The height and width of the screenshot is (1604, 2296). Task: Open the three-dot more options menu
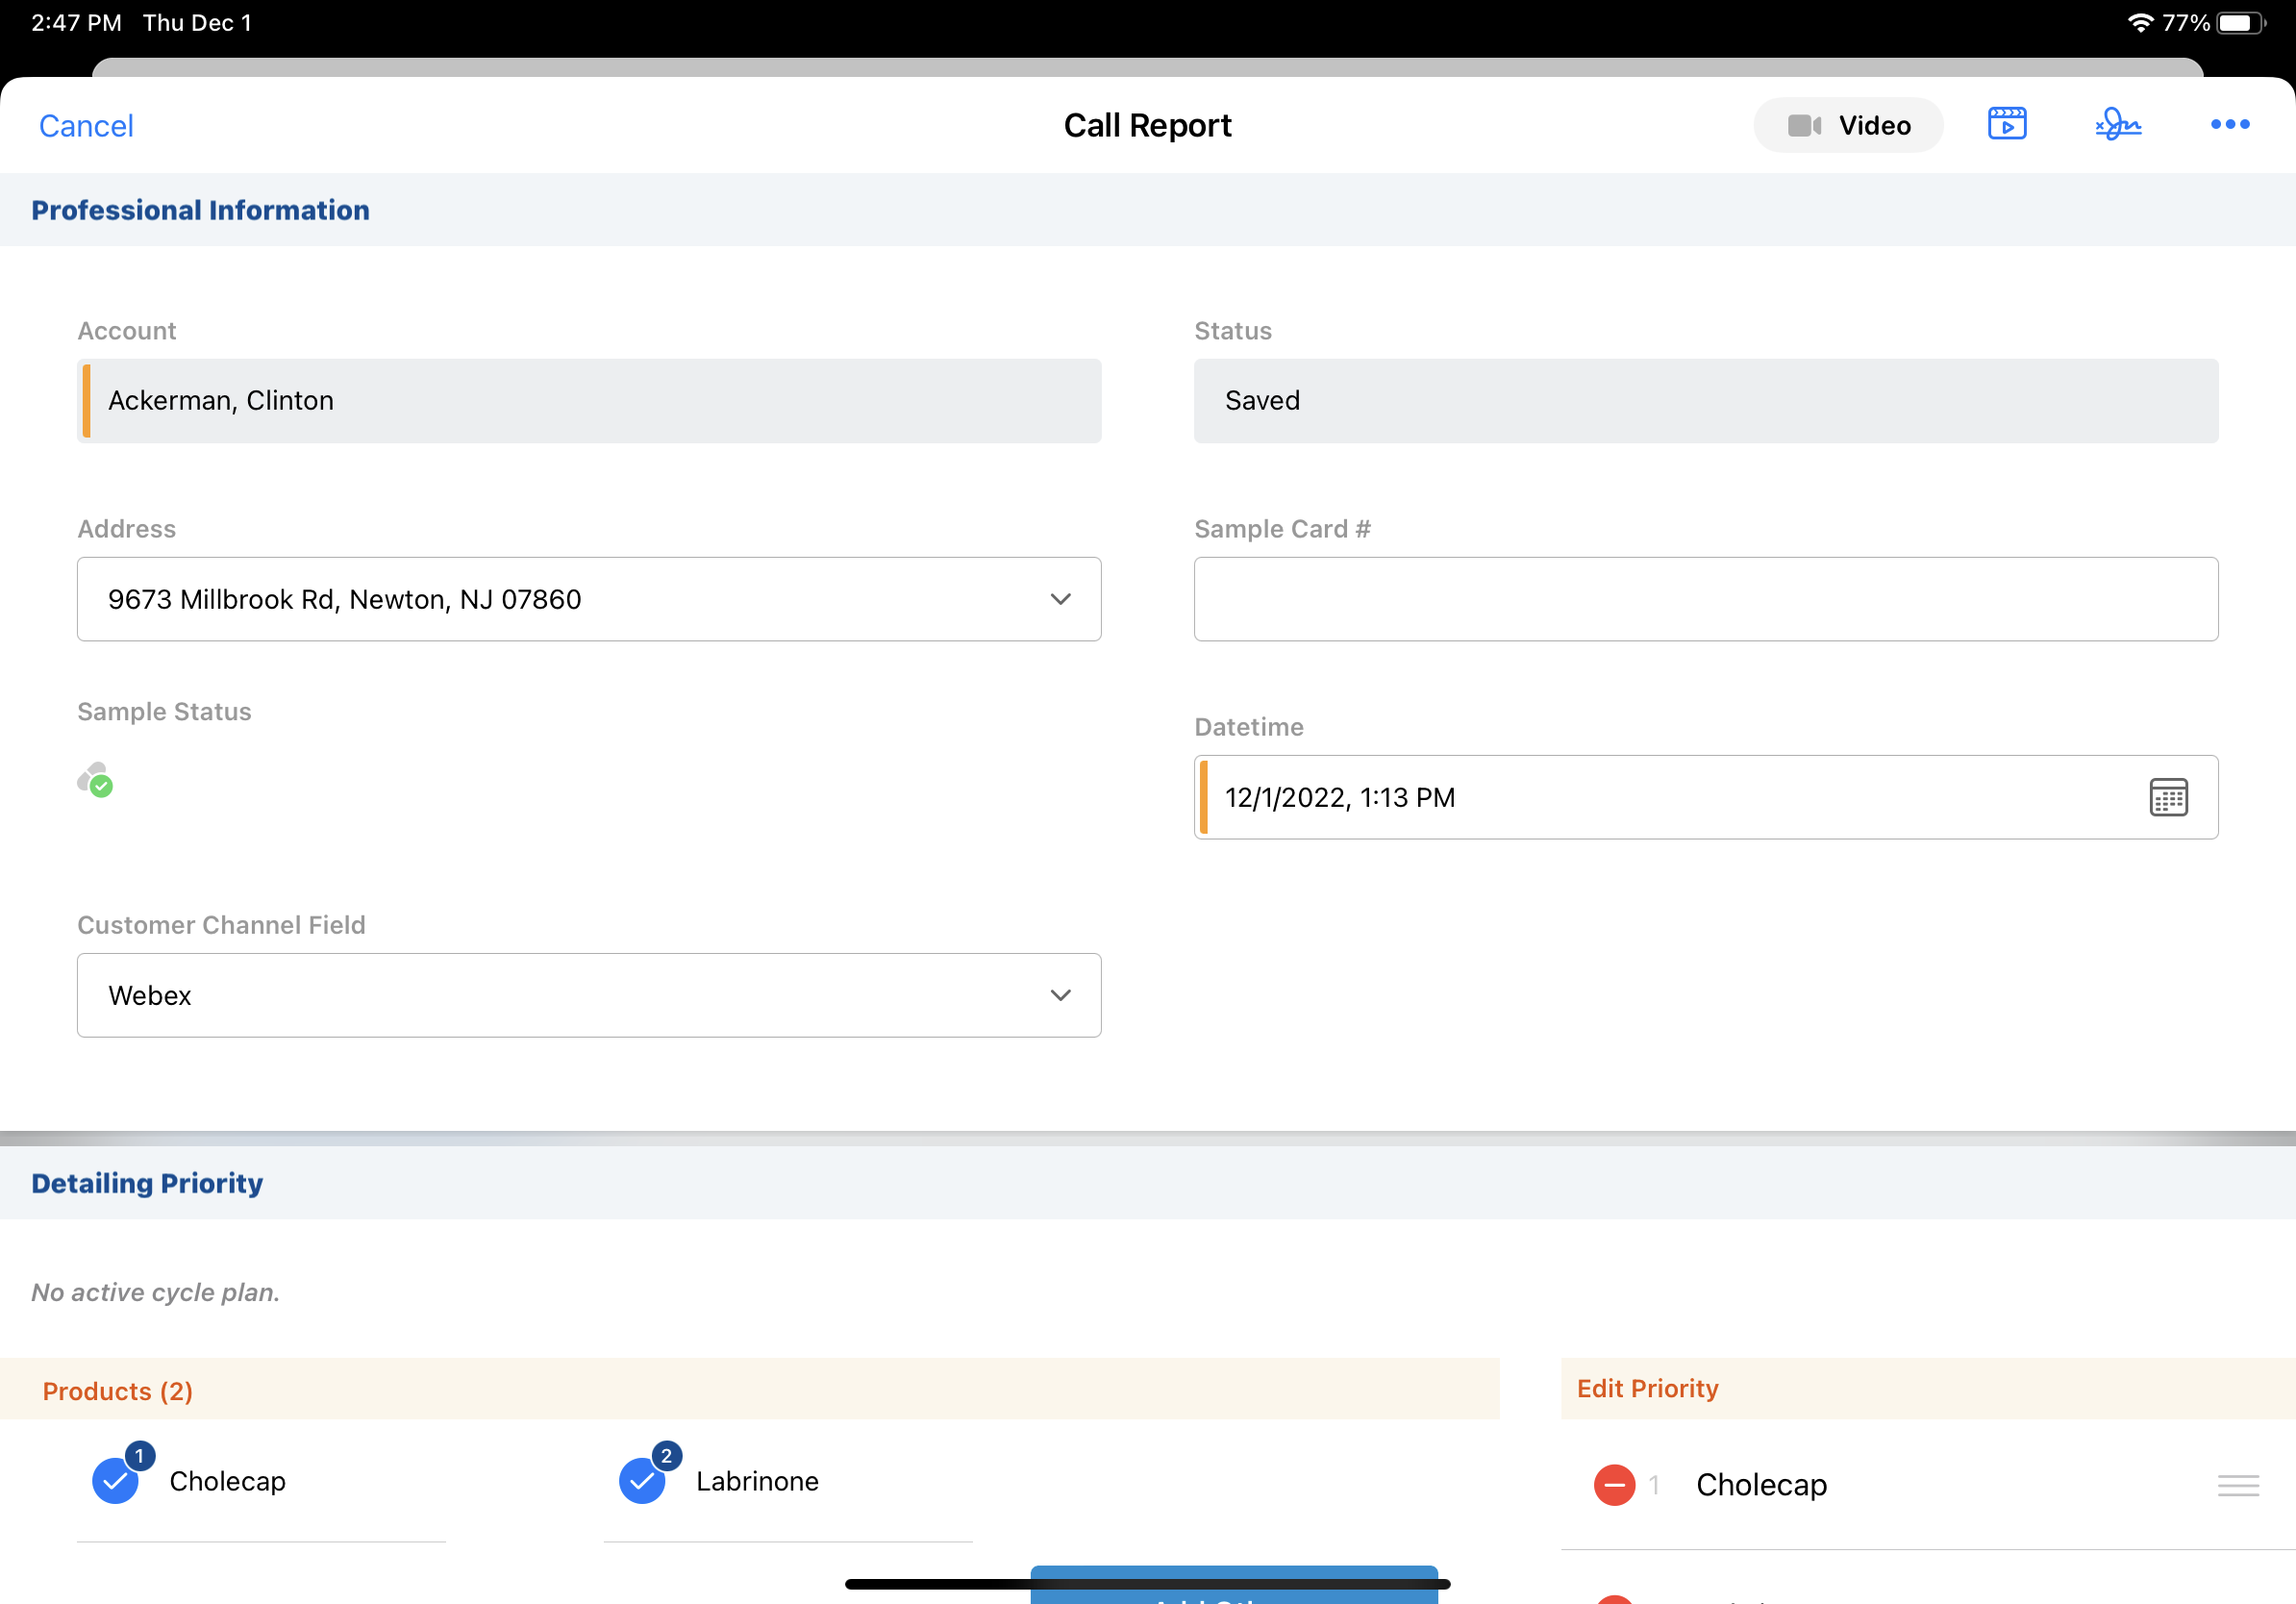[x=2229, y=124]
